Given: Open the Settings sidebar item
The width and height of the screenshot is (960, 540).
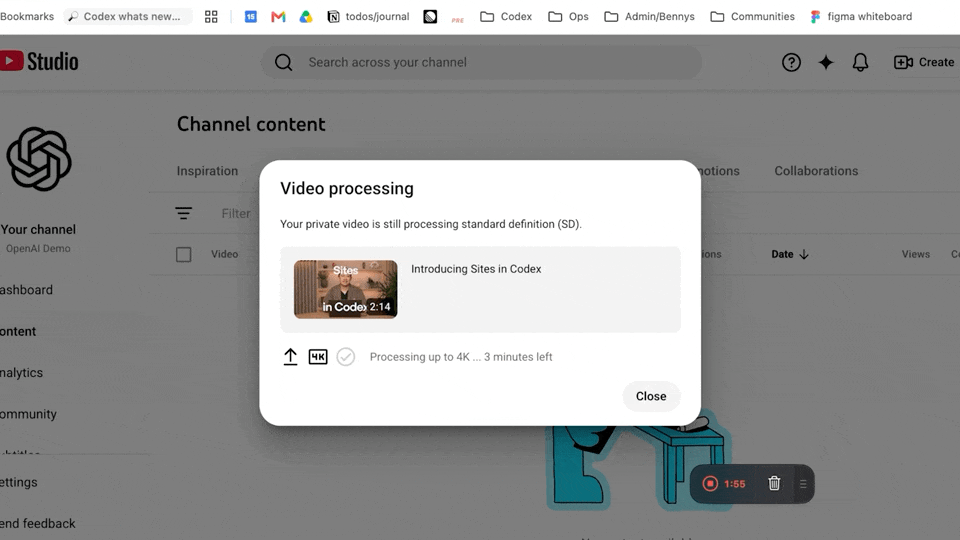Looking at the screenshot, I should 19,482.
